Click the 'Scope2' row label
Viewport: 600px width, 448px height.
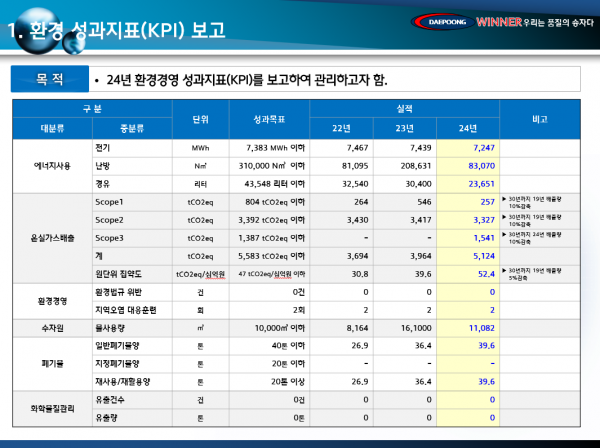(x=109, y=220)
